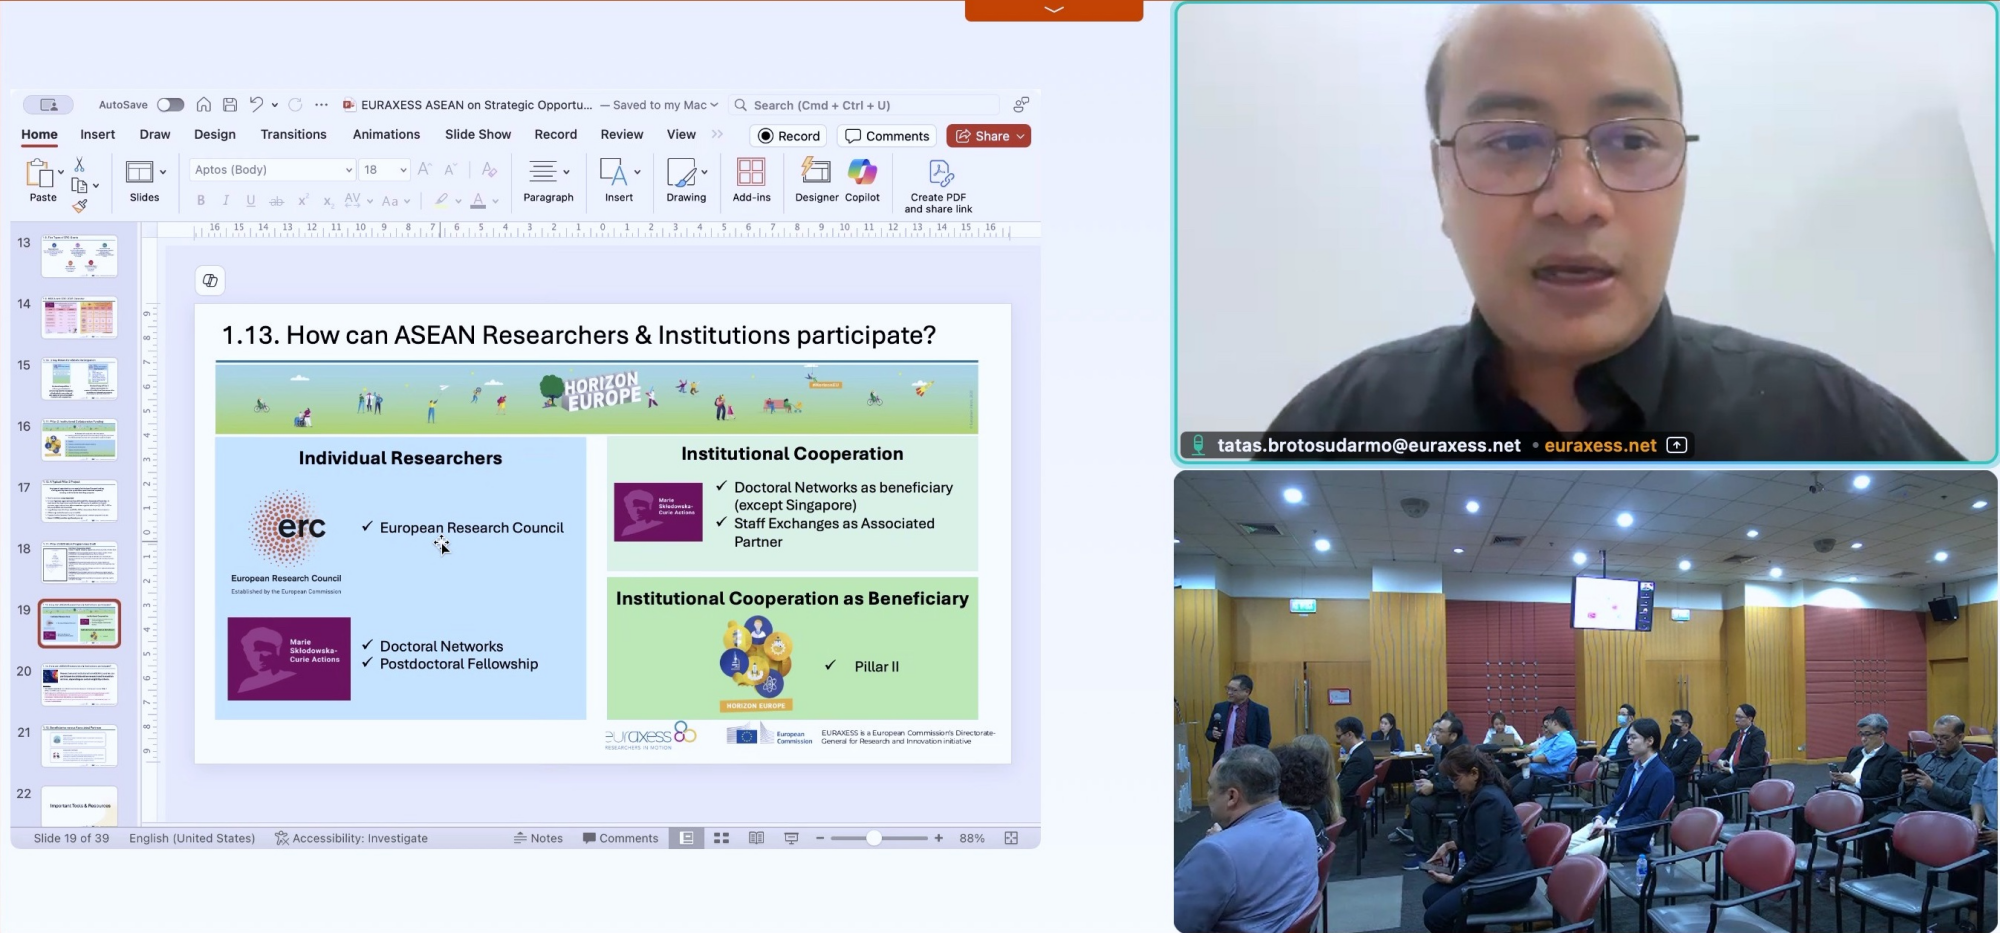Click the Fit slide to window icon
This screenshot has height=933, width=2000.
point(1011,838)
